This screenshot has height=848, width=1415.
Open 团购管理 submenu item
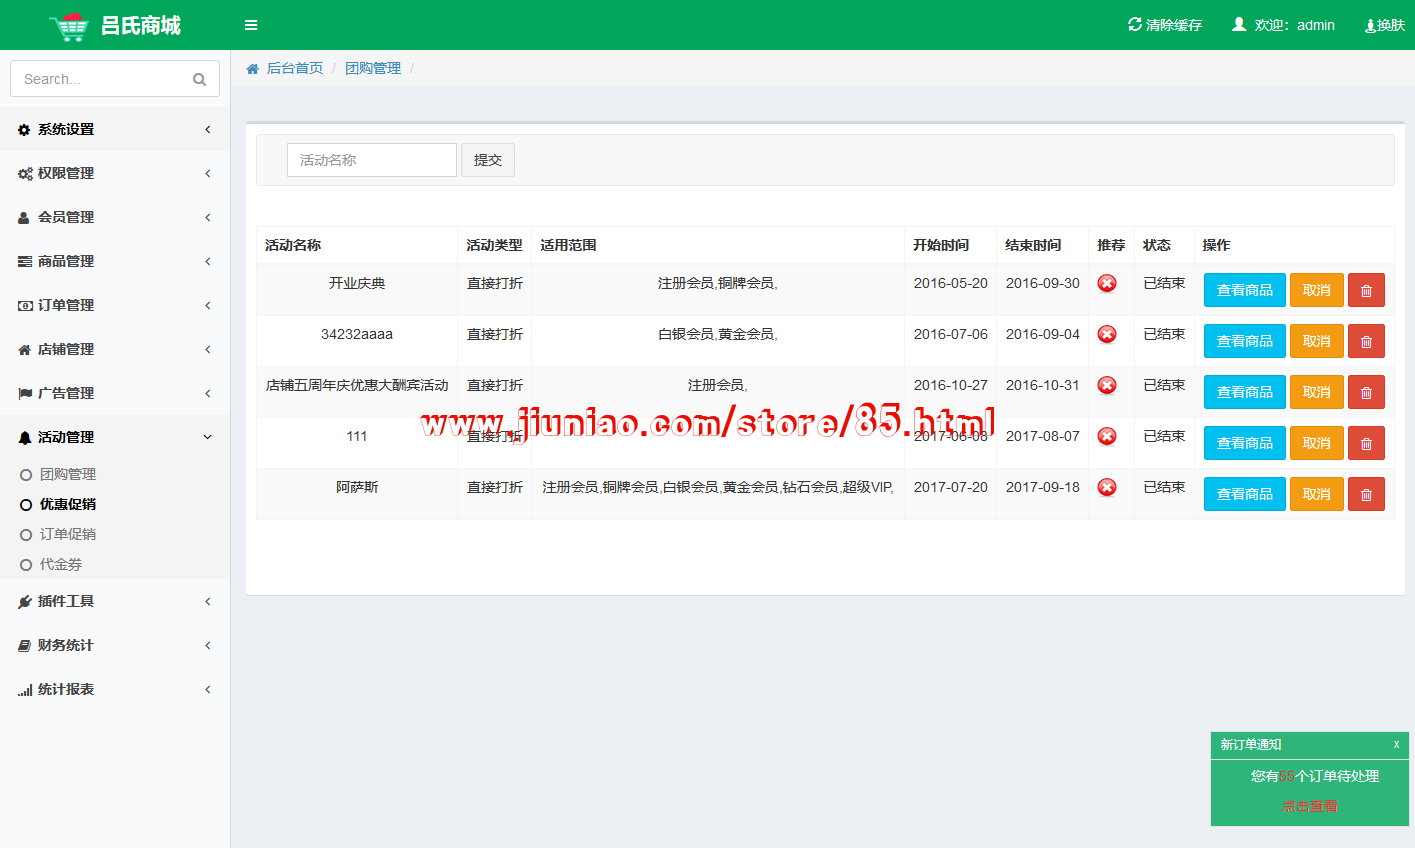pos(67,474)
